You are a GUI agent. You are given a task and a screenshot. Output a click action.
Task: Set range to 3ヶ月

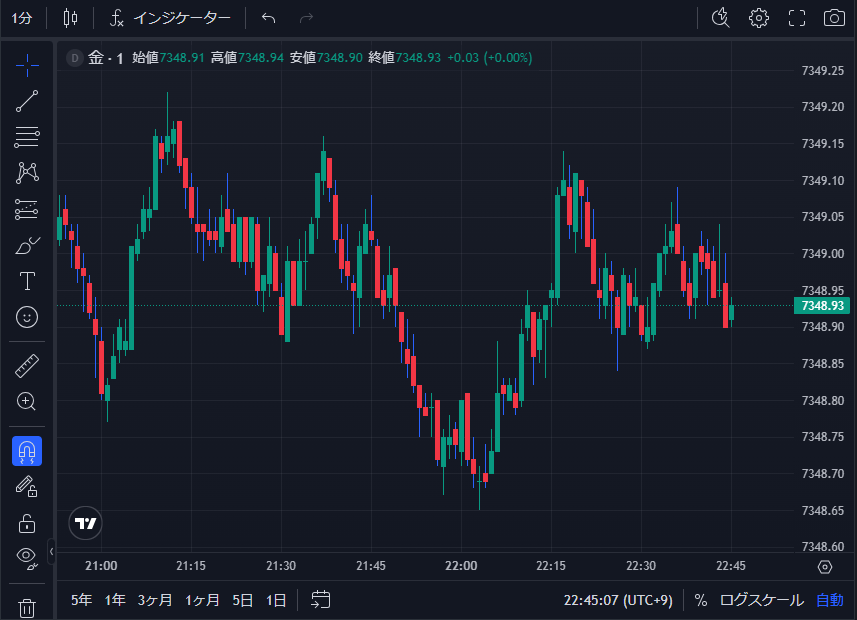click(155, 600)
